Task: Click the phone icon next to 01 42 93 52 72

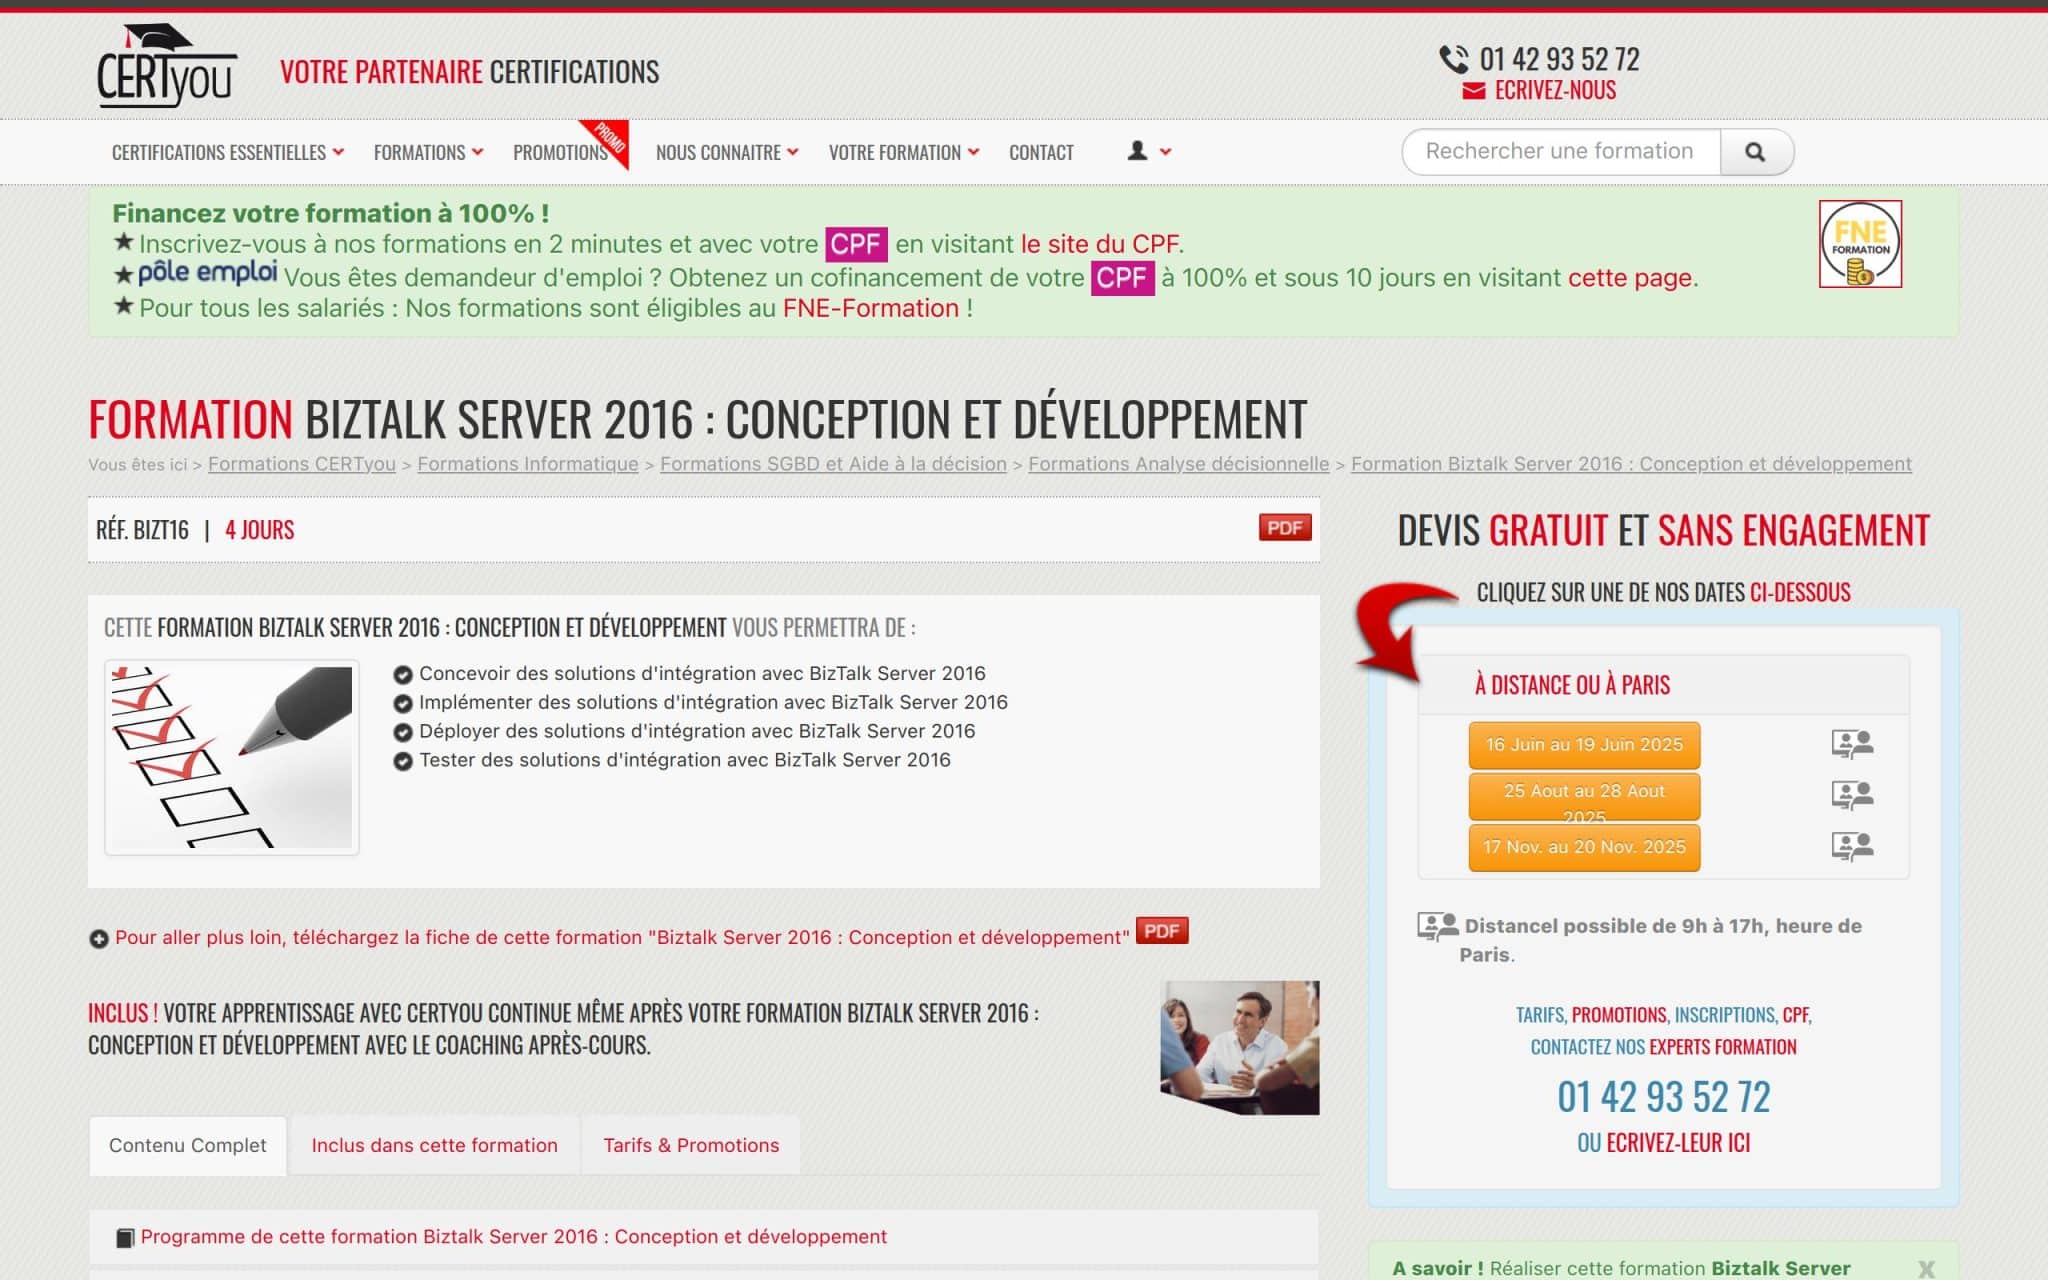Action: [x=1454, y=59]
